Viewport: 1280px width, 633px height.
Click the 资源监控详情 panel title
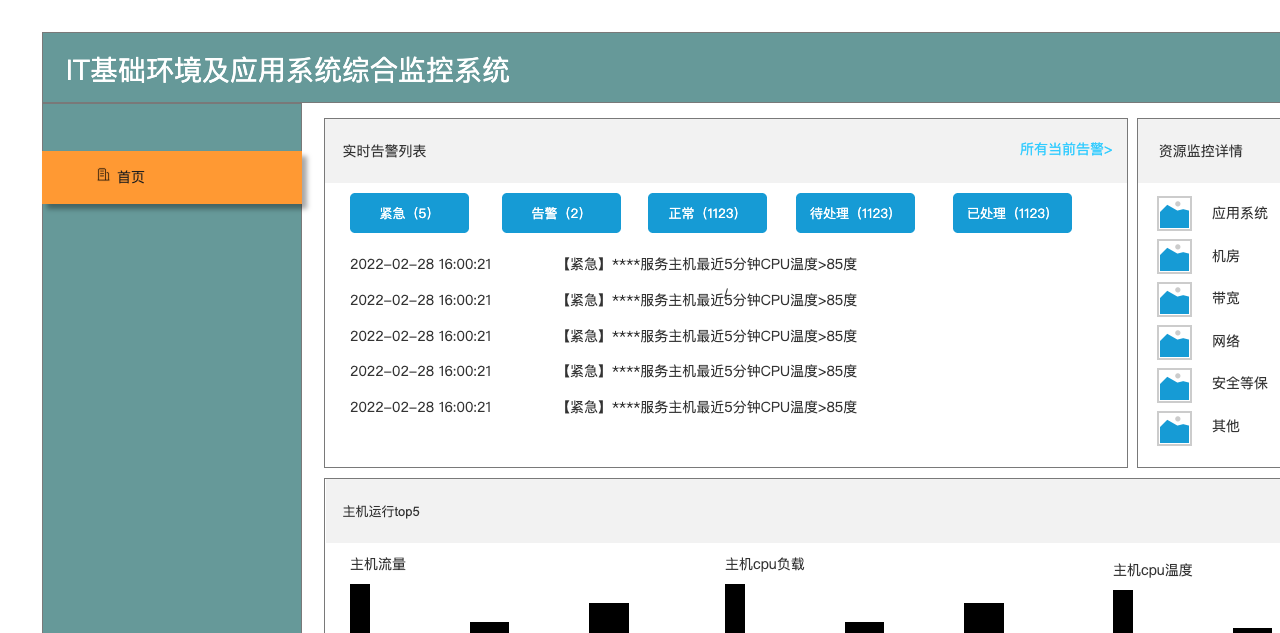tap(1201, 151)
